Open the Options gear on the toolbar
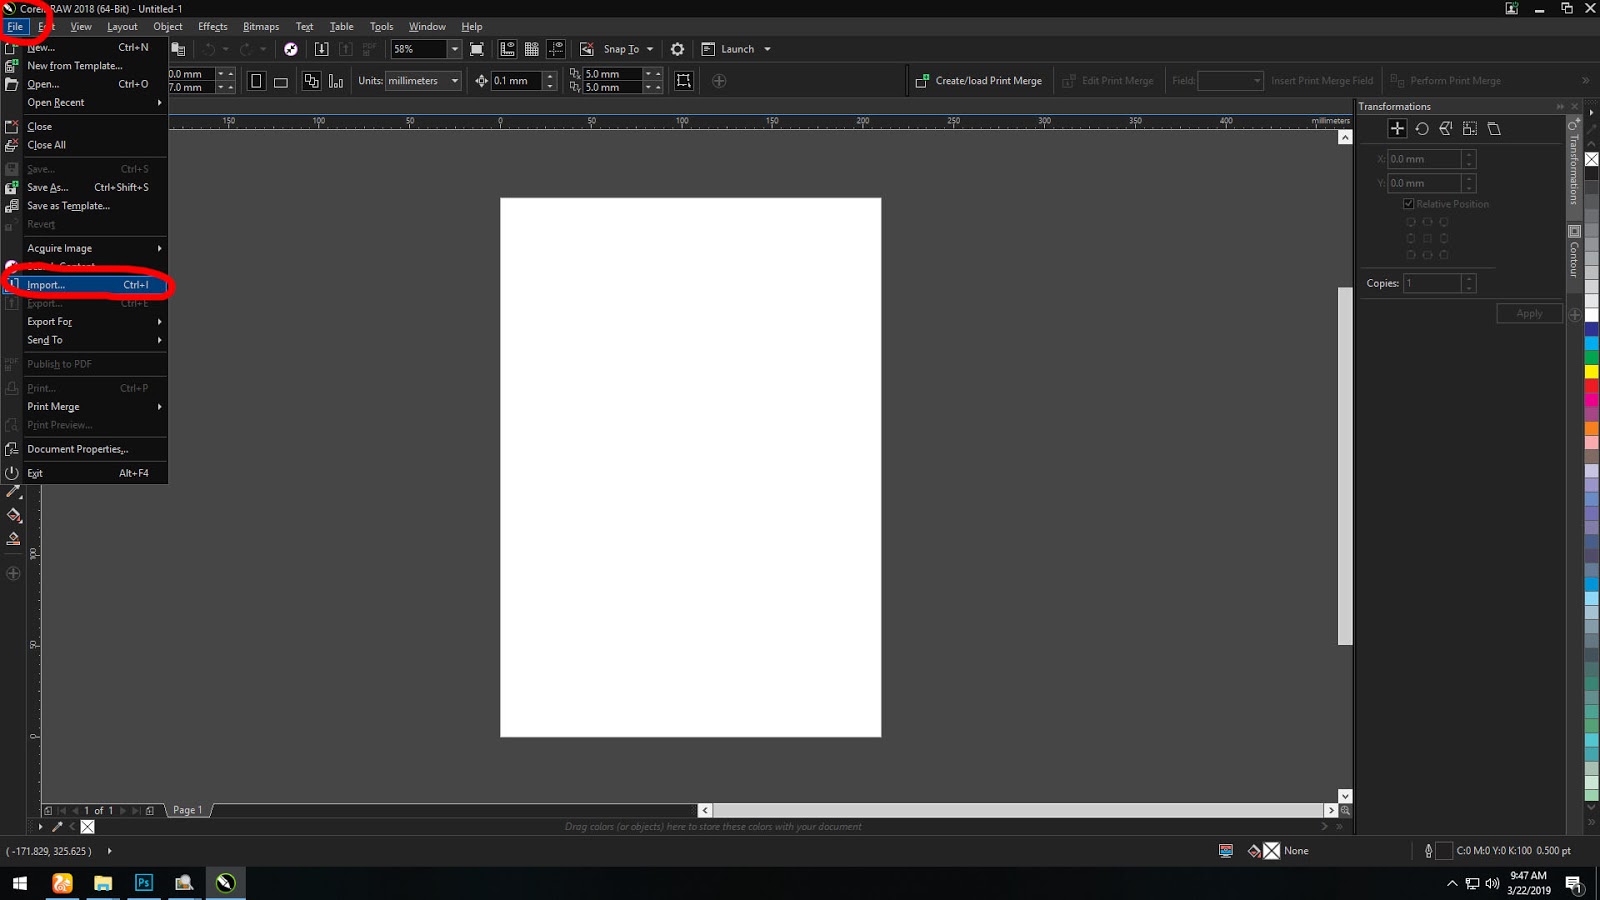1600x900 pixels. (677, 48)
